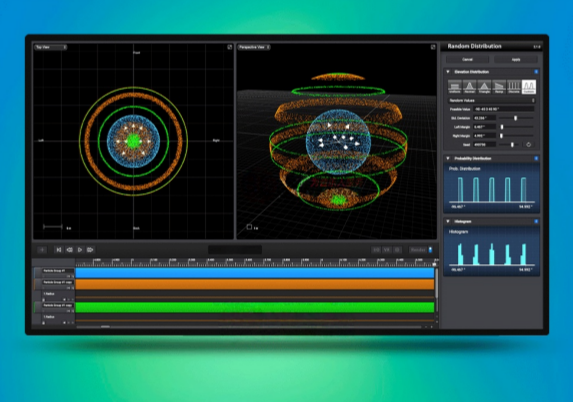Viewport: 573px width, 402px height.
Task: Maximize the Top View viewport
Action: [x=229, y=47]
